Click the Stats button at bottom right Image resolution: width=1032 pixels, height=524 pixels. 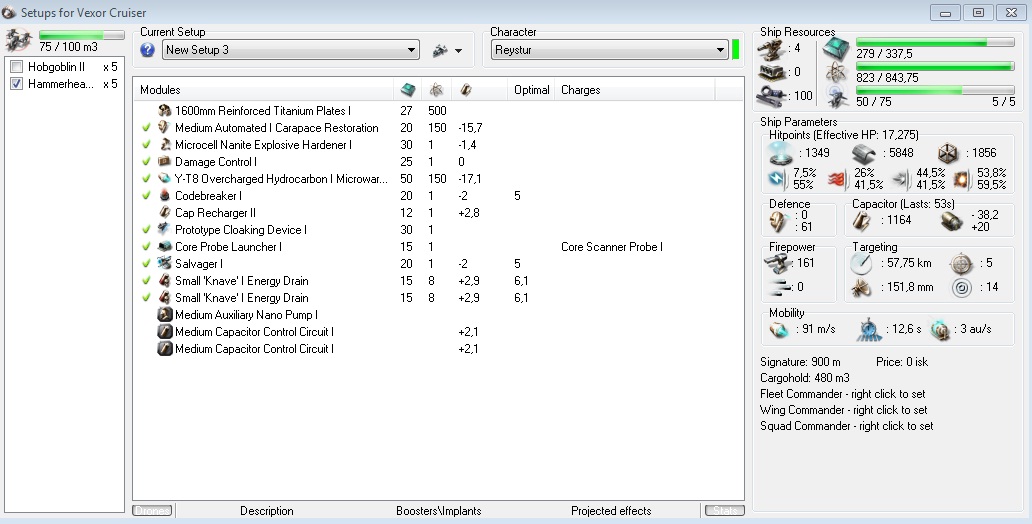click(725, 511)
